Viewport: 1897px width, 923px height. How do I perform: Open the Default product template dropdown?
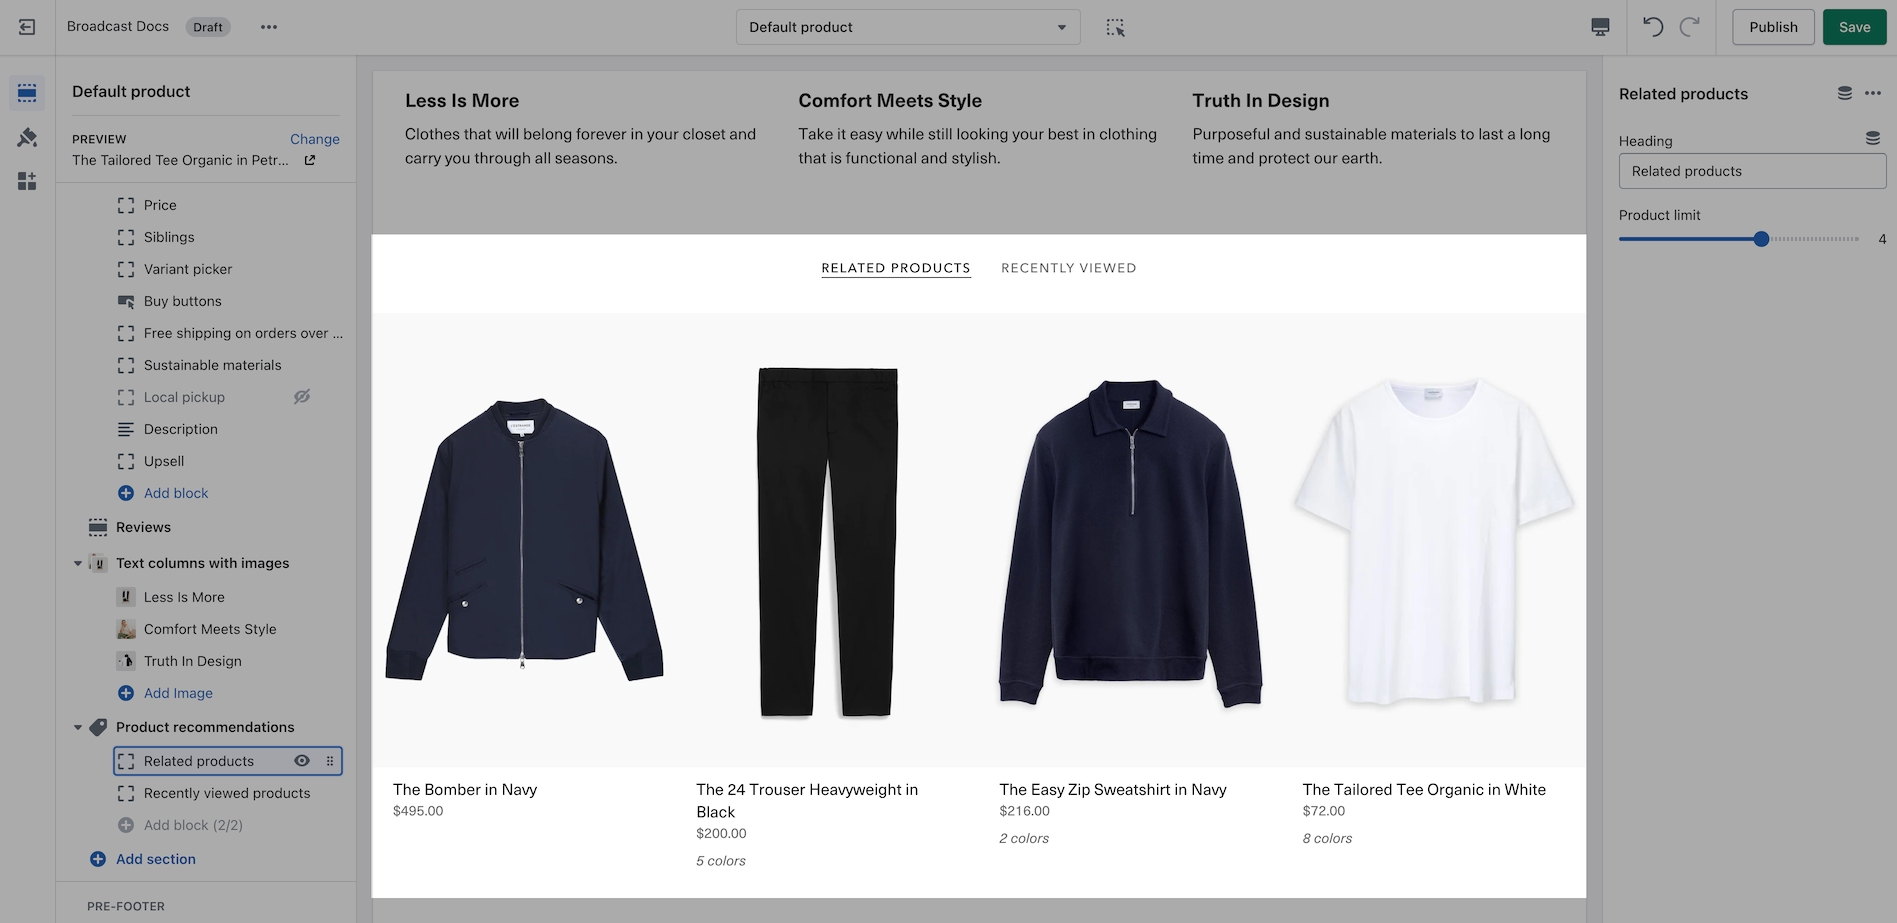tap(907, 27)
